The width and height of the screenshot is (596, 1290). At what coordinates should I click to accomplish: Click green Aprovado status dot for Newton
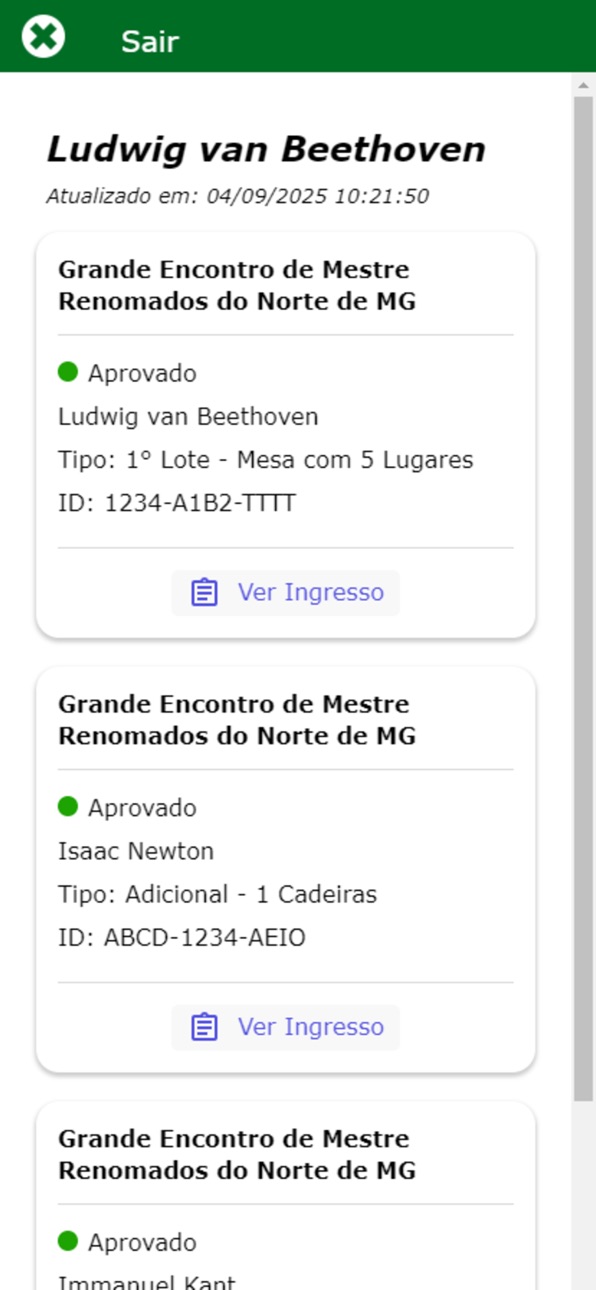[68, 806]
